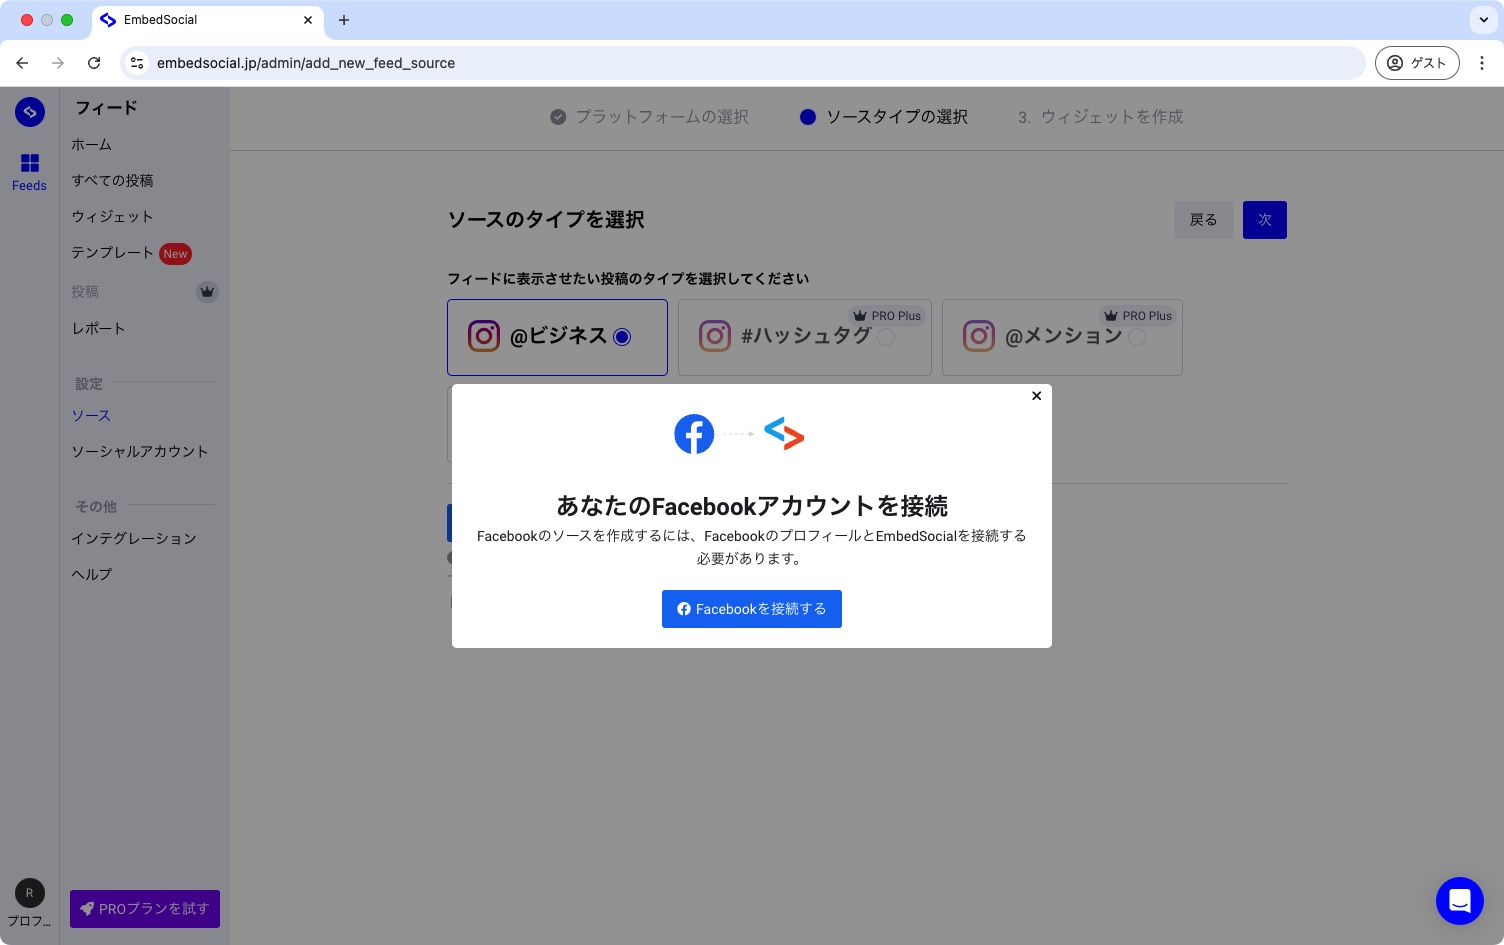Screen dimensions: 1504x945
Task: Click the 3. ウィジェットを作成 step
Action: [x=1100, y=117]
